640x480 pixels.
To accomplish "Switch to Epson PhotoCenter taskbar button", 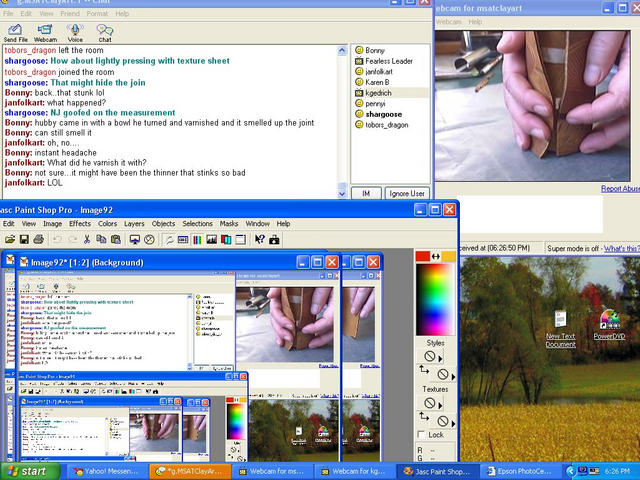I will pyautogui.click(x=520, y=471).
